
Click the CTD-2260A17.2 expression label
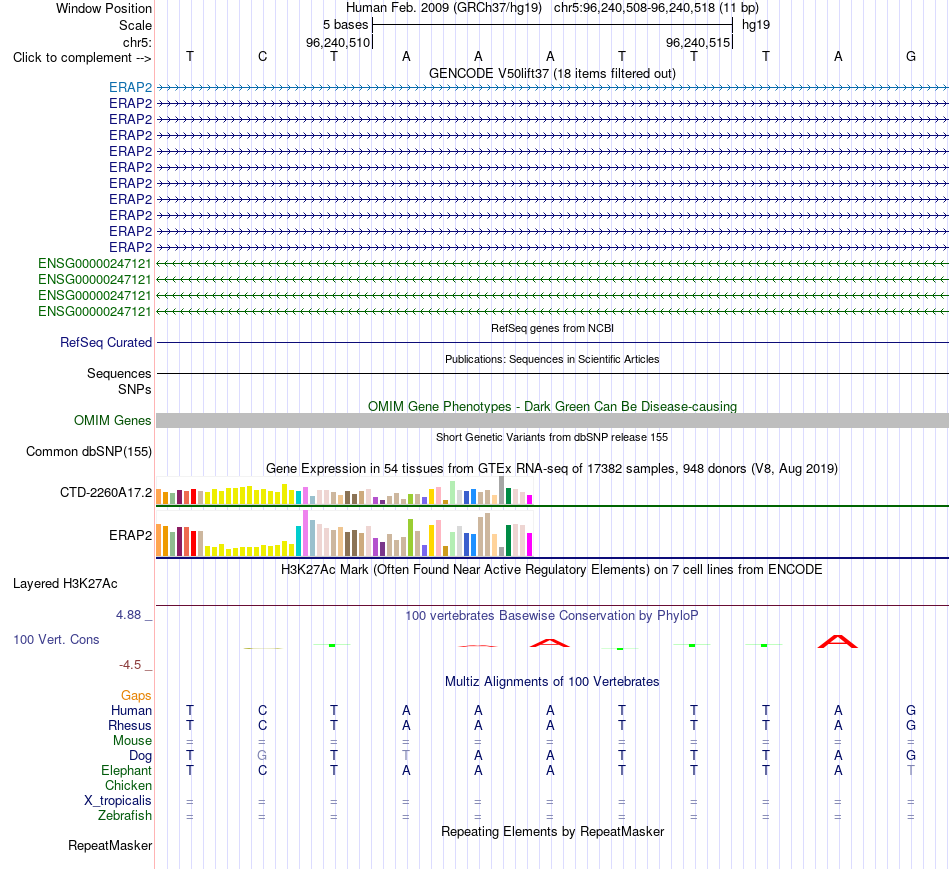tap(106, 493)
